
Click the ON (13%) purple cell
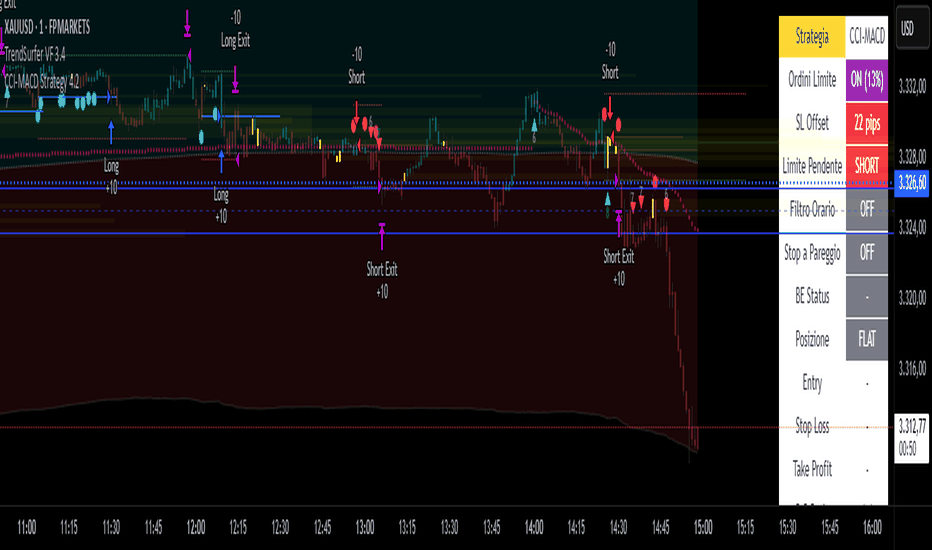pyautogui.click(x=867, y=80)
